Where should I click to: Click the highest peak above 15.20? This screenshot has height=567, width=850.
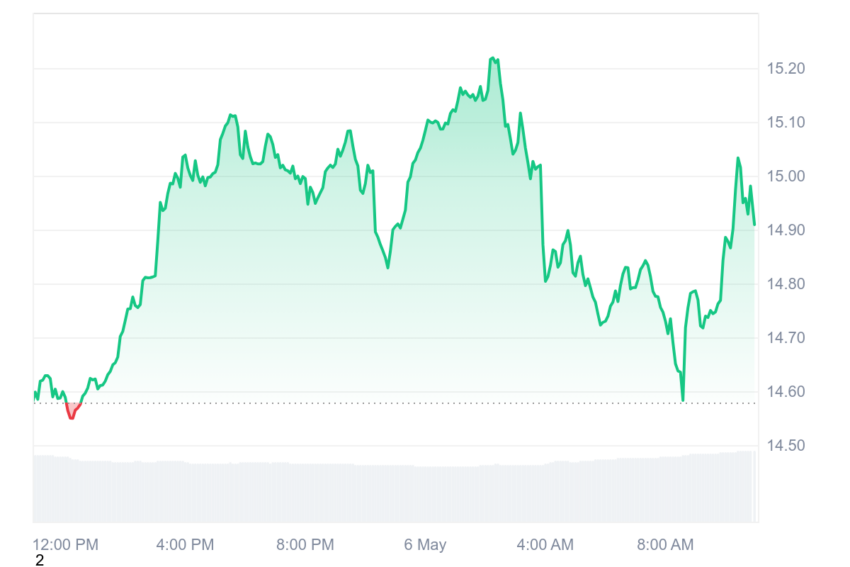tap(493, 58)
